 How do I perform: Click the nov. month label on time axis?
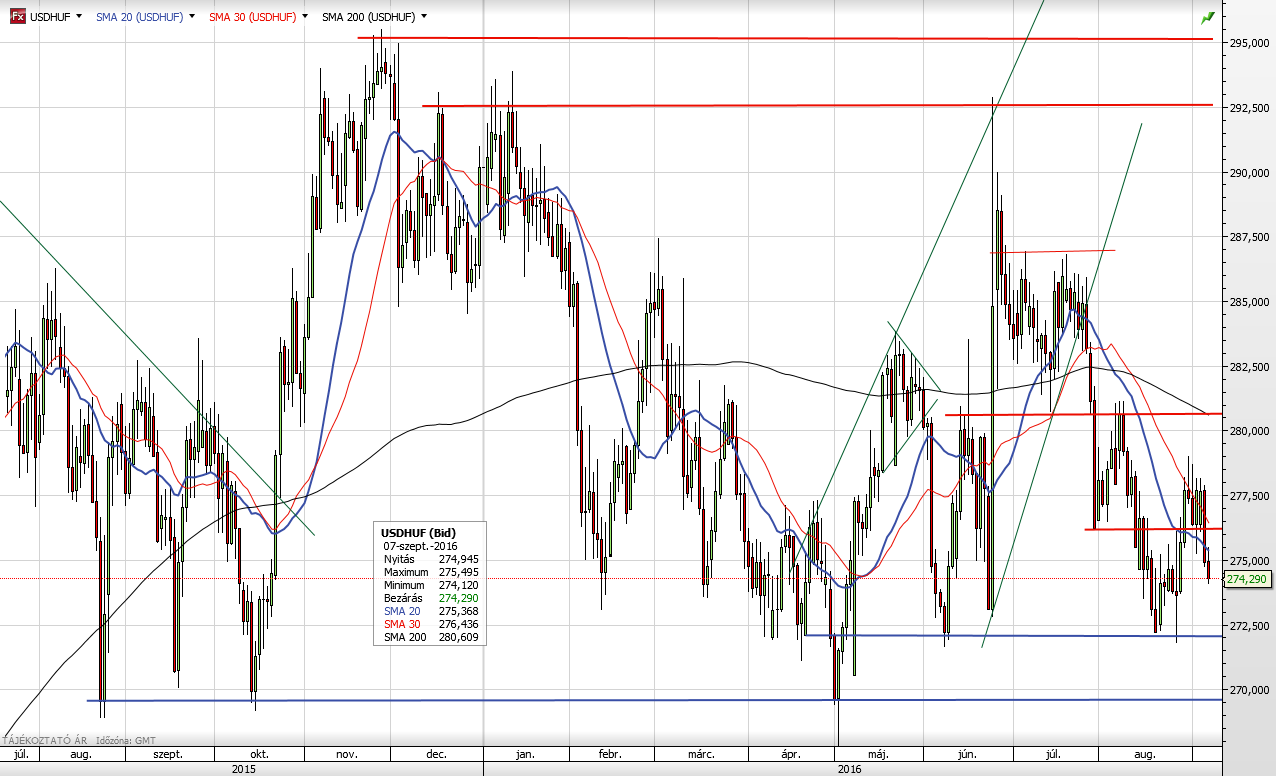click(347, 754)
